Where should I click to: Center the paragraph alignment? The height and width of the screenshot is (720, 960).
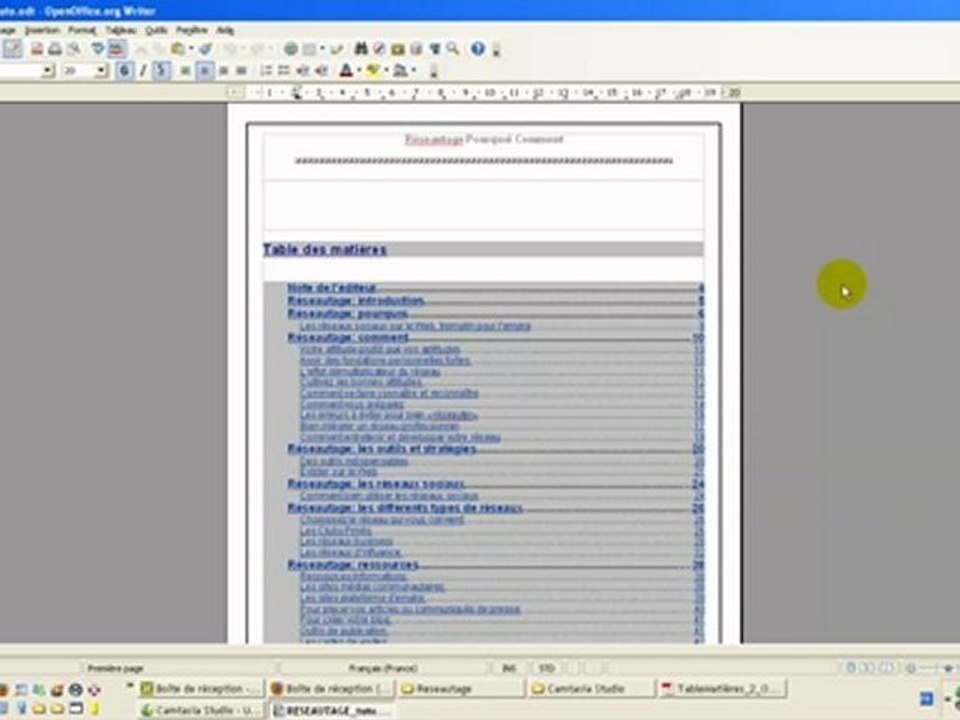click(204, 71)
